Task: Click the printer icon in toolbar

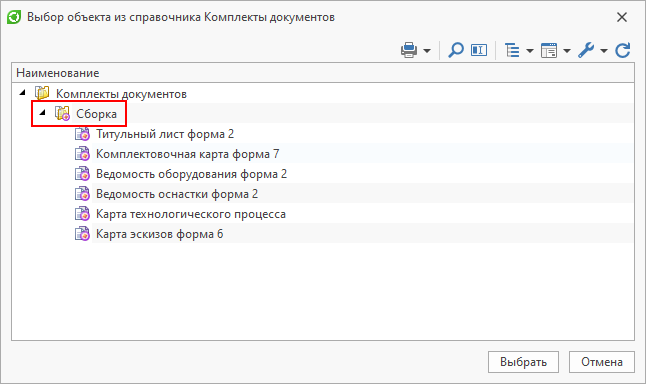Action: point(409,50)
